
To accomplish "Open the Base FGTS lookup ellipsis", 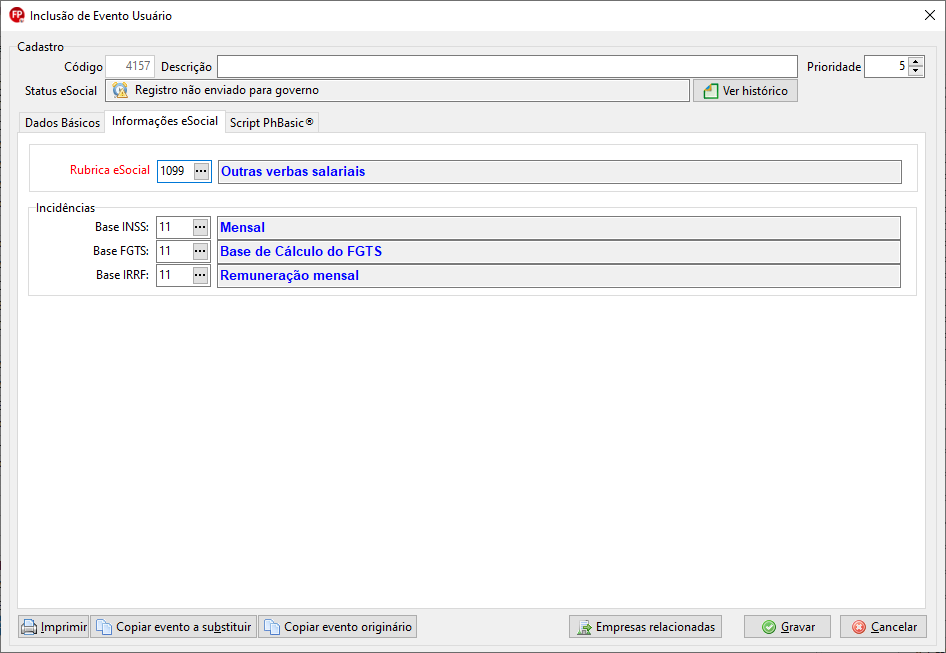I will (200, 251).
